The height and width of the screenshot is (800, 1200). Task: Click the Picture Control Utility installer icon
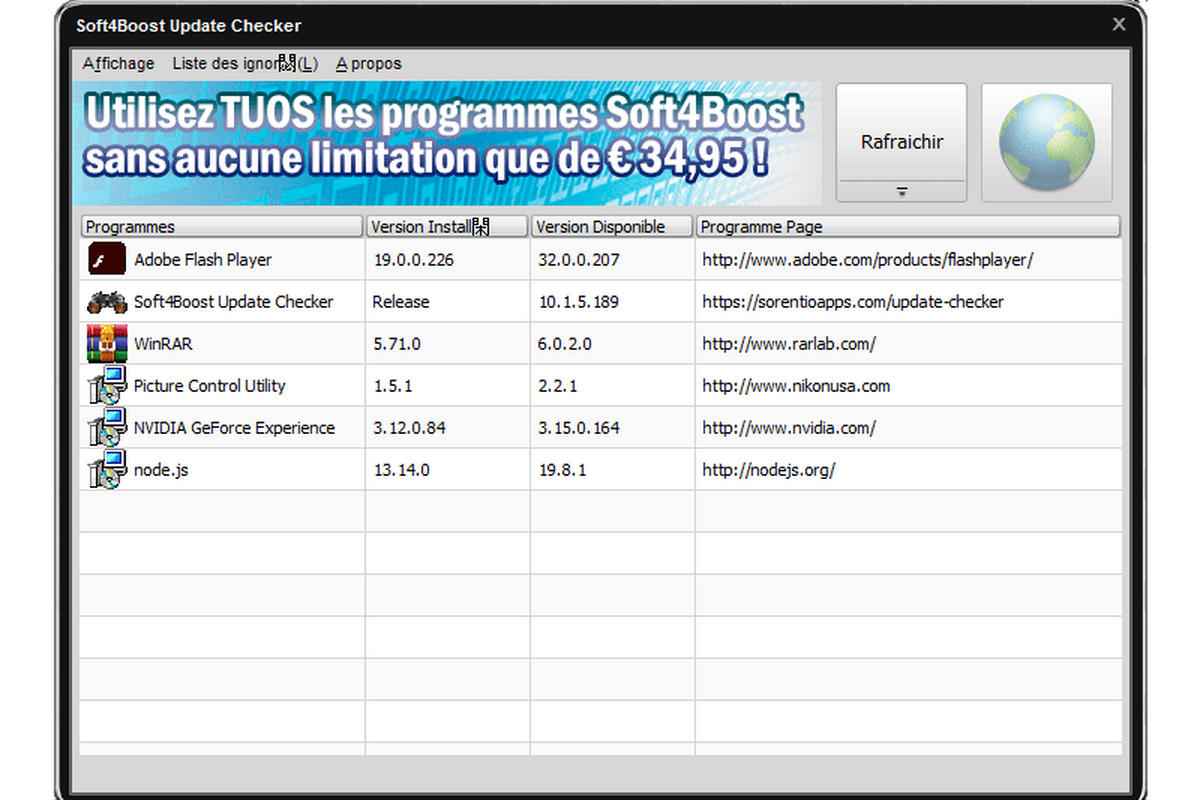(107, 386)
